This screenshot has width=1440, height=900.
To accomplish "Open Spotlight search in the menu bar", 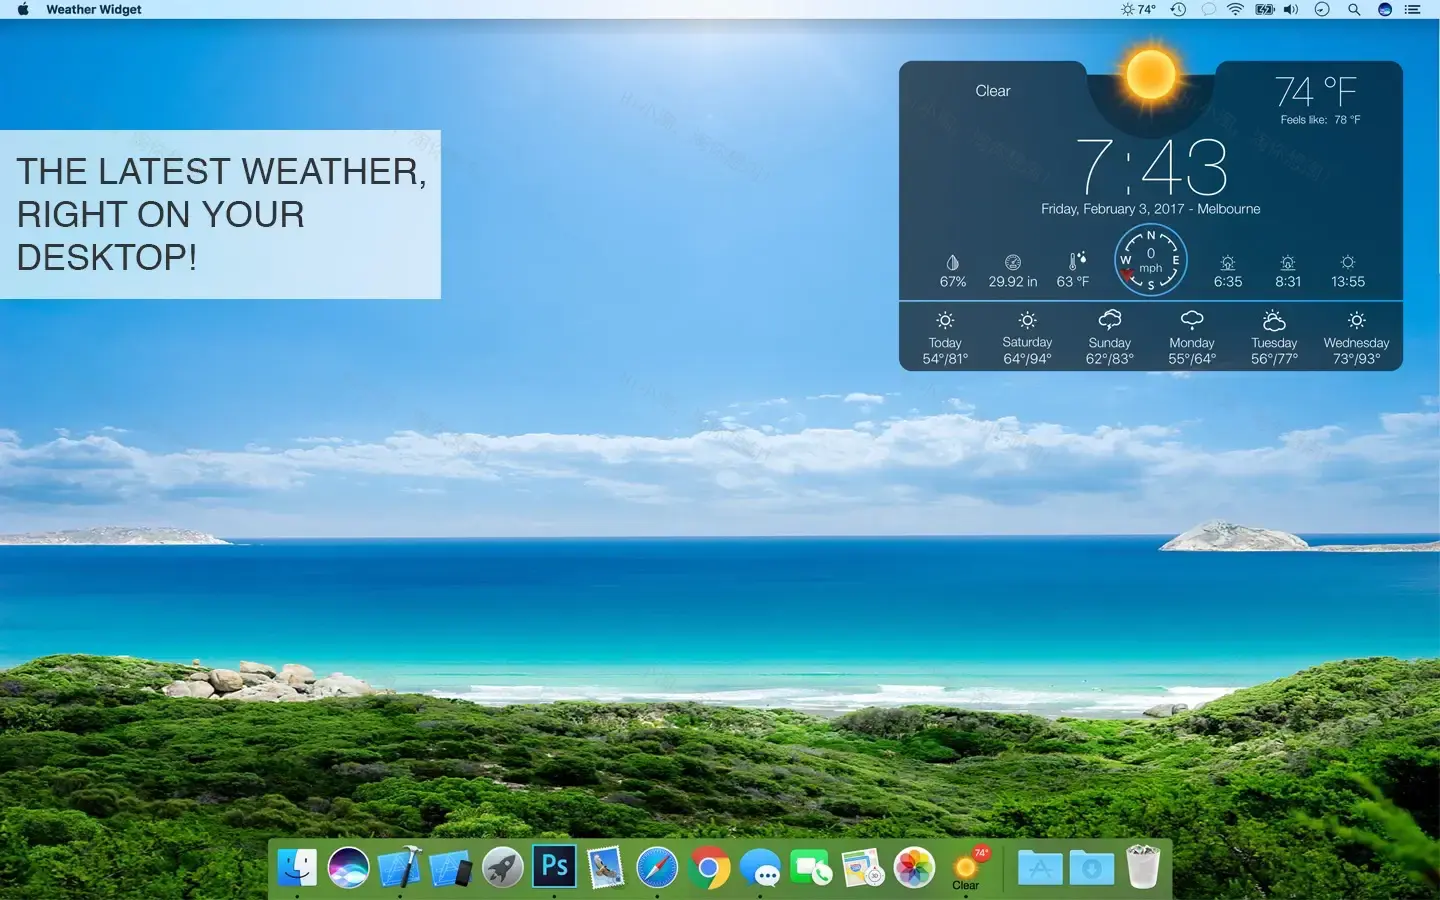I will (1354, 9).
